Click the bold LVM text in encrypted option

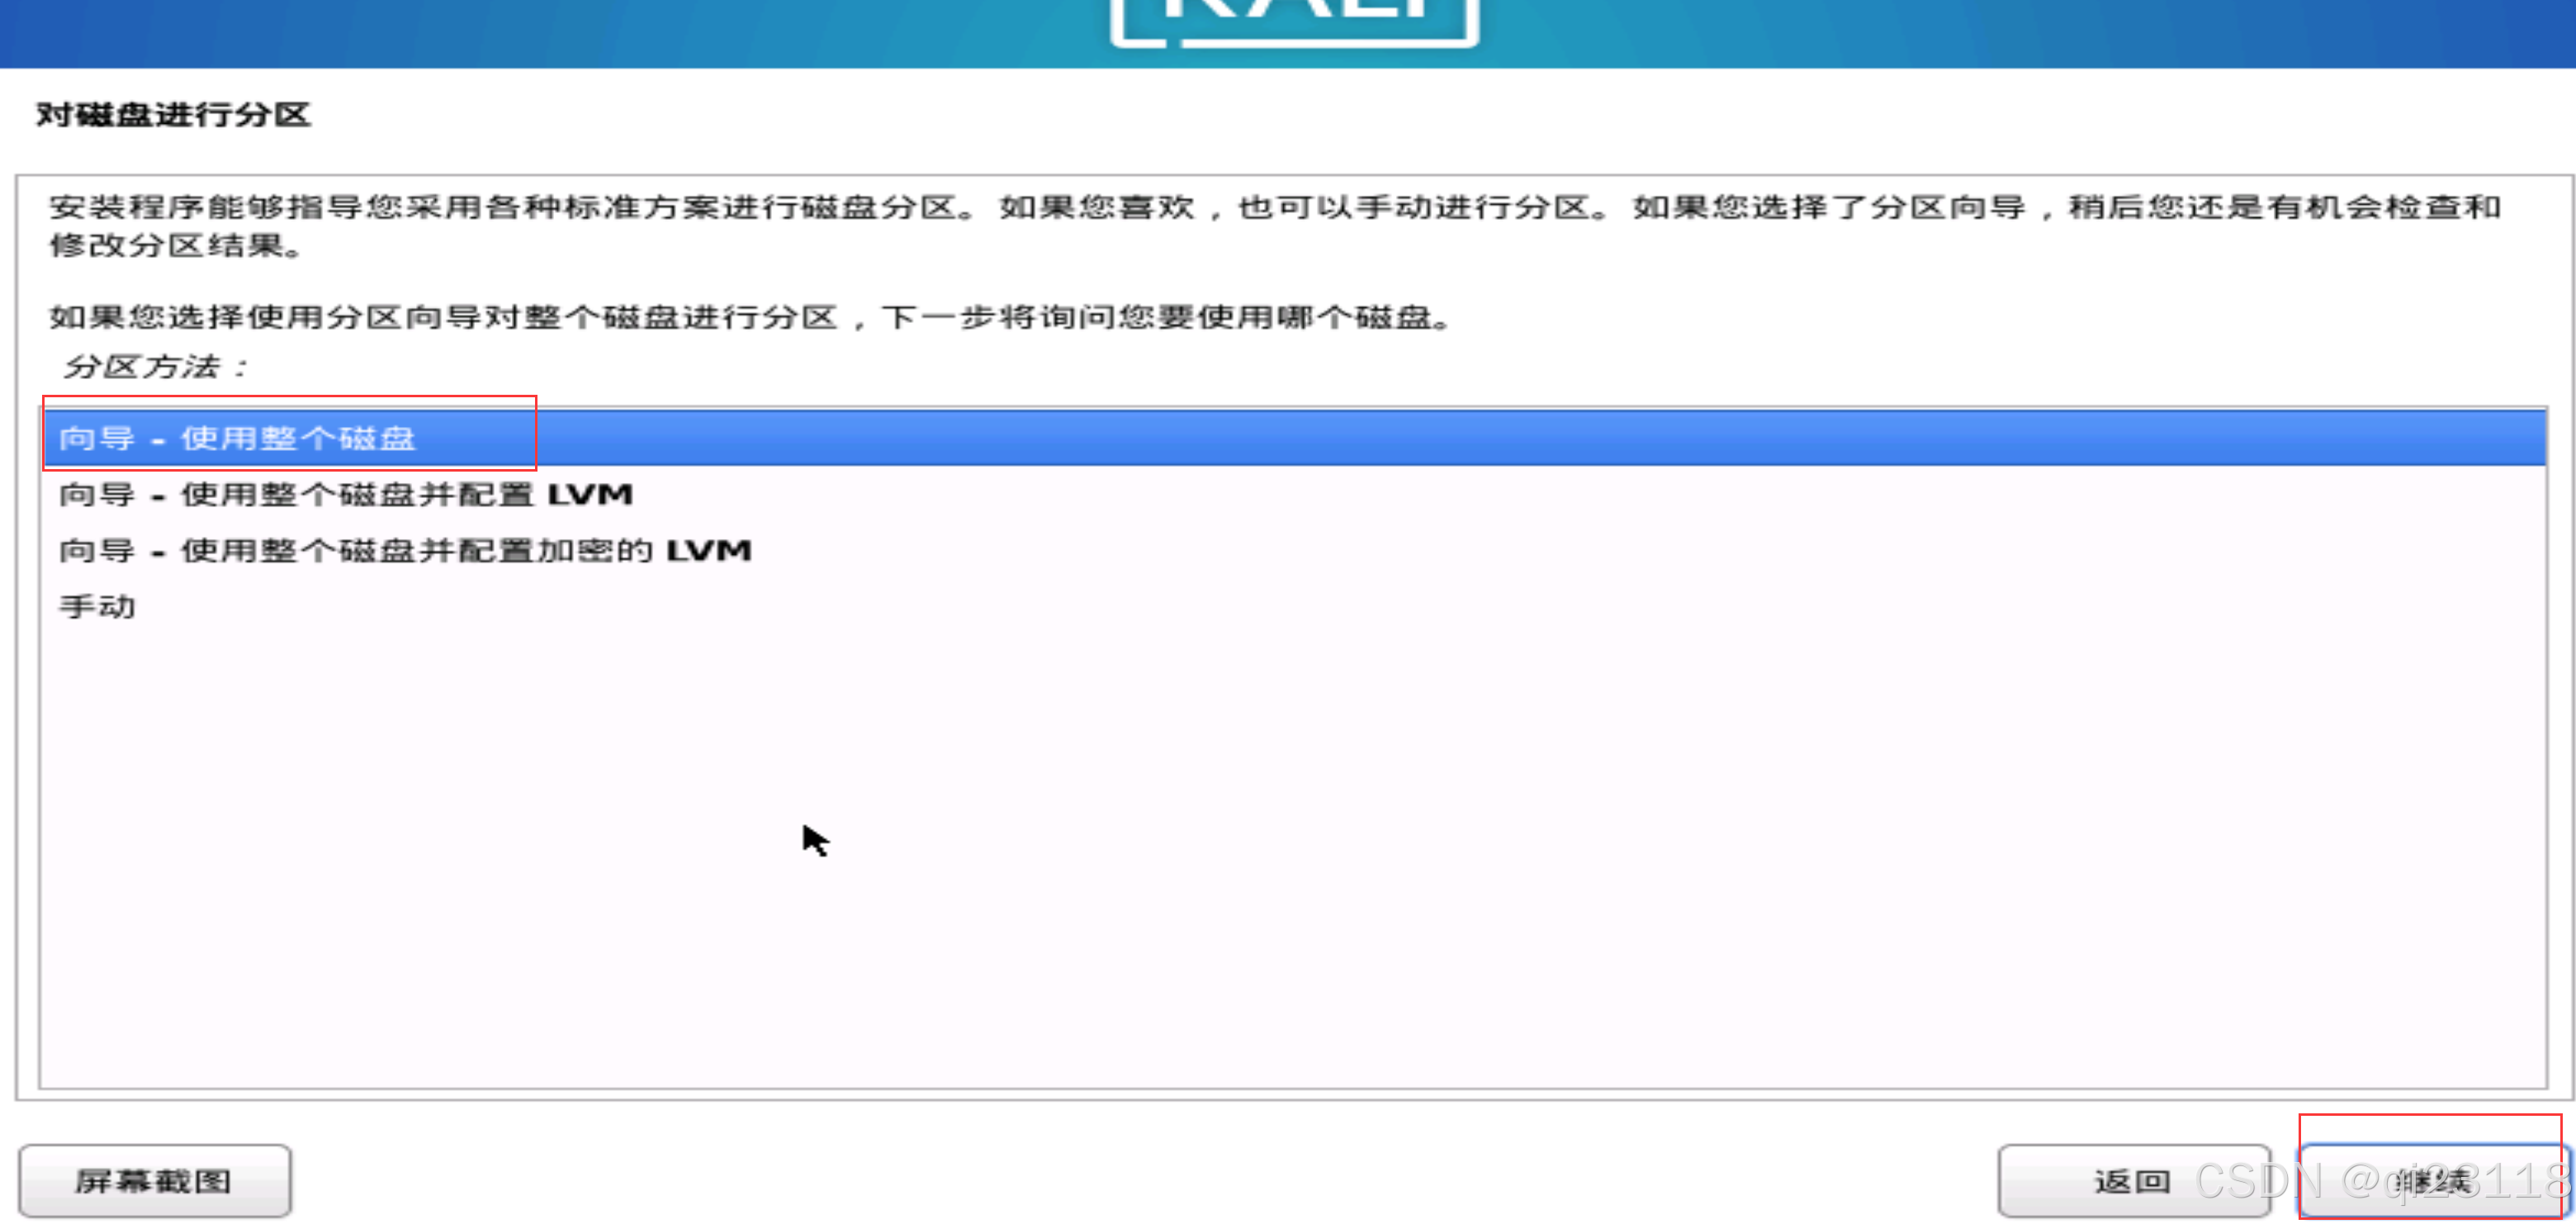[x=708, y=551]
